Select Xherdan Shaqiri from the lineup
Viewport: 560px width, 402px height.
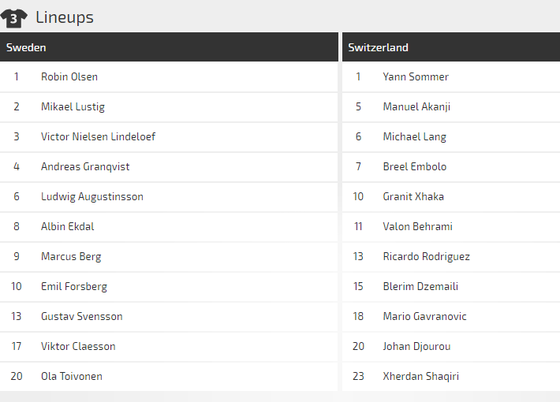point(421,376)
